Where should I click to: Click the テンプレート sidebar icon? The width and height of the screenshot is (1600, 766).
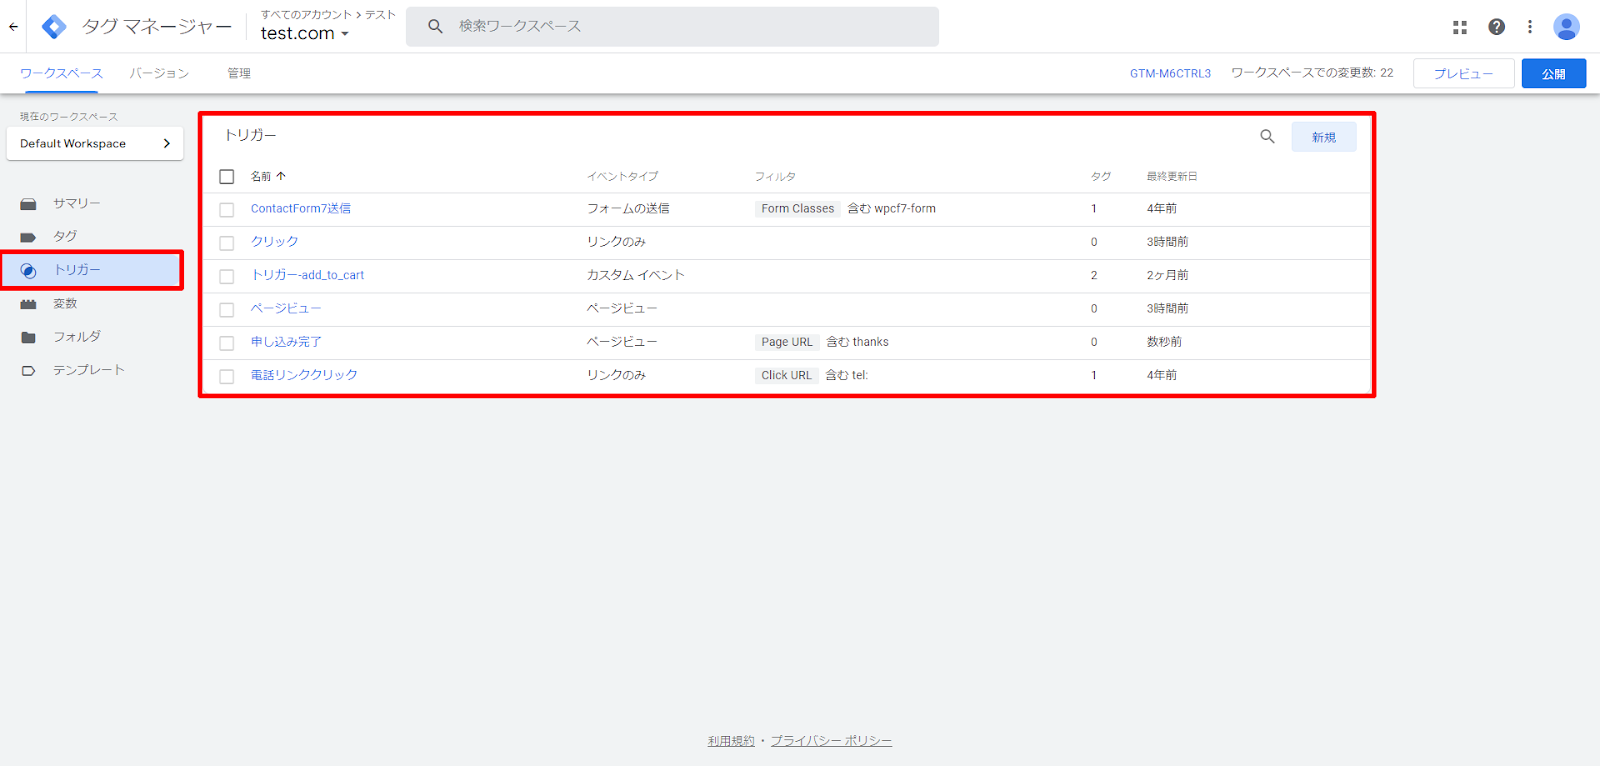[x=28, y=371]
